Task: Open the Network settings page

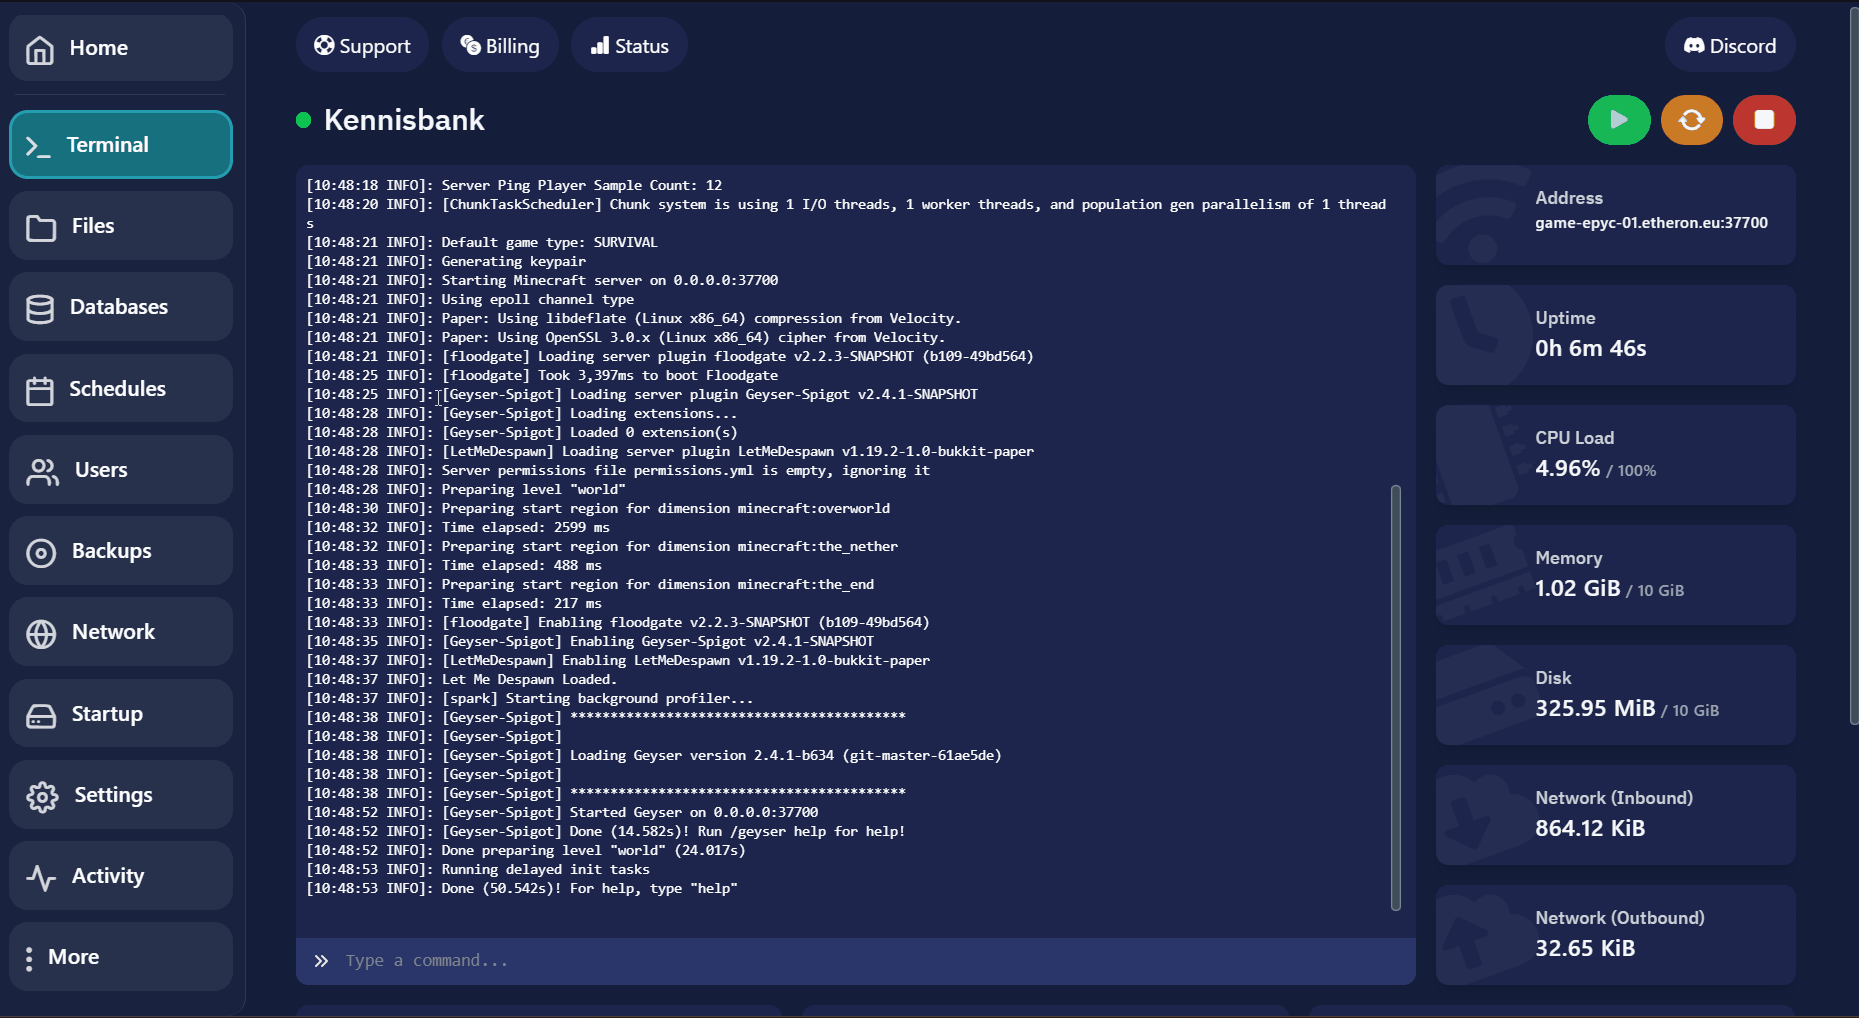Action: tap(121, 632)
